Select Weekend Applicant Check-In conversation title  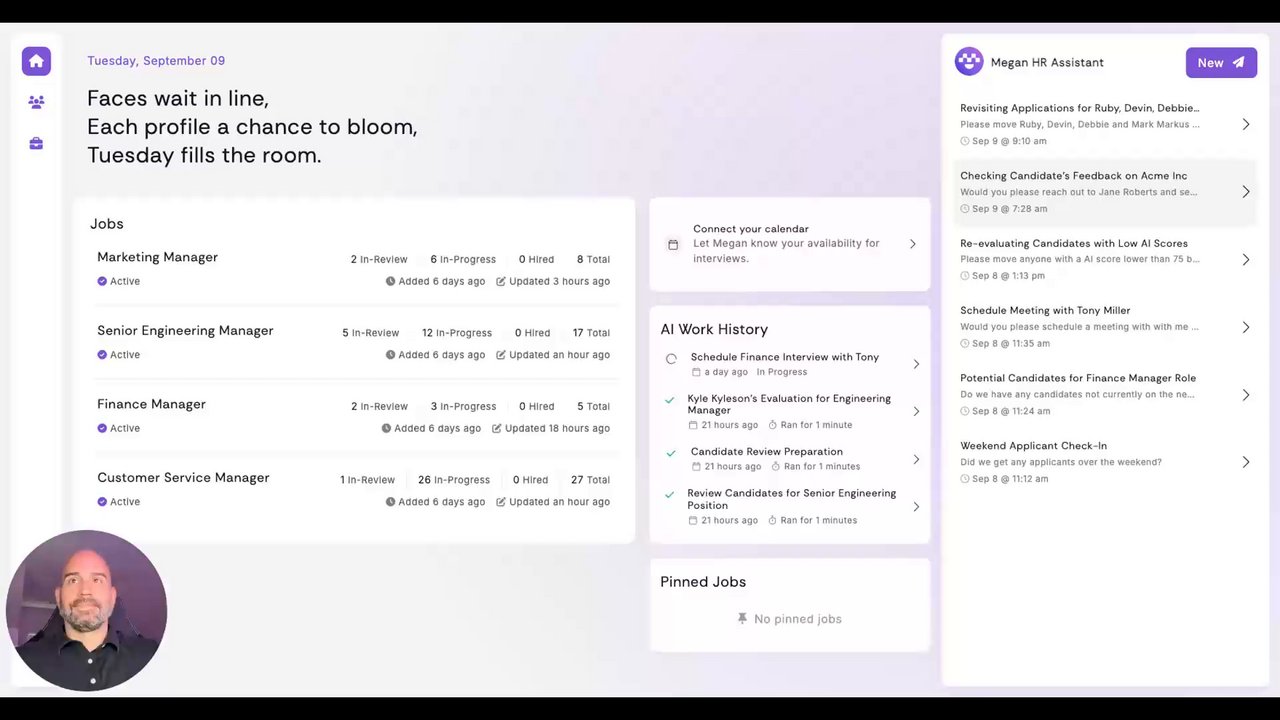point(1033,446)
